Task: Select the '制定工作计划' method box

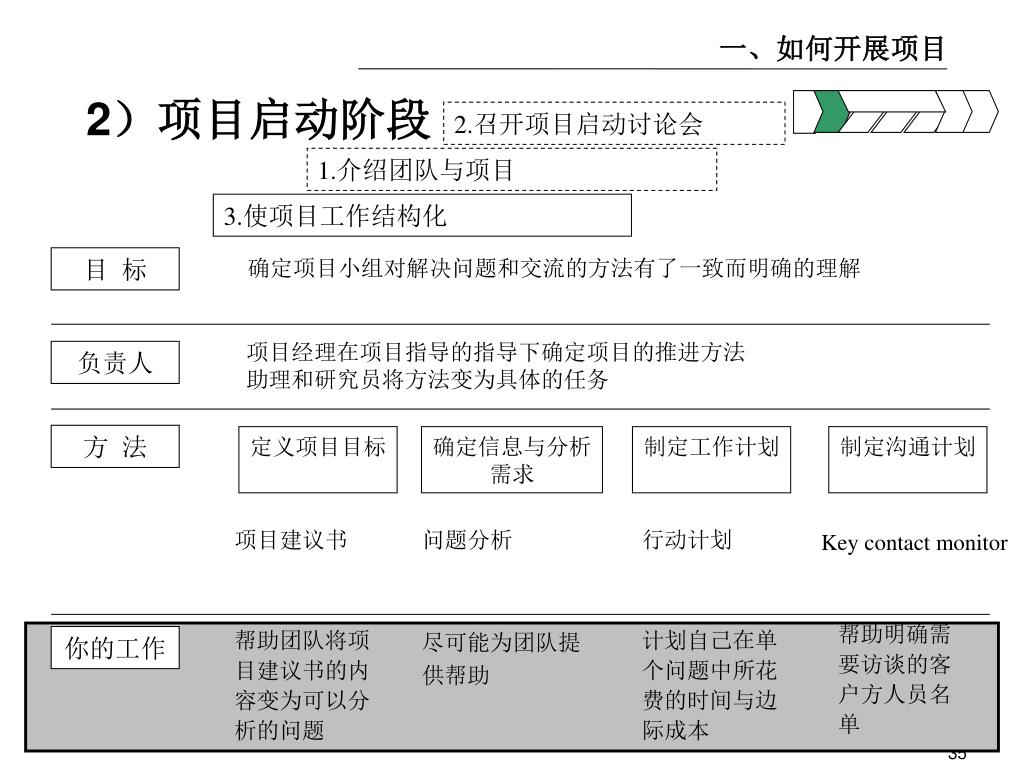Action: click(x=711, y=460)
